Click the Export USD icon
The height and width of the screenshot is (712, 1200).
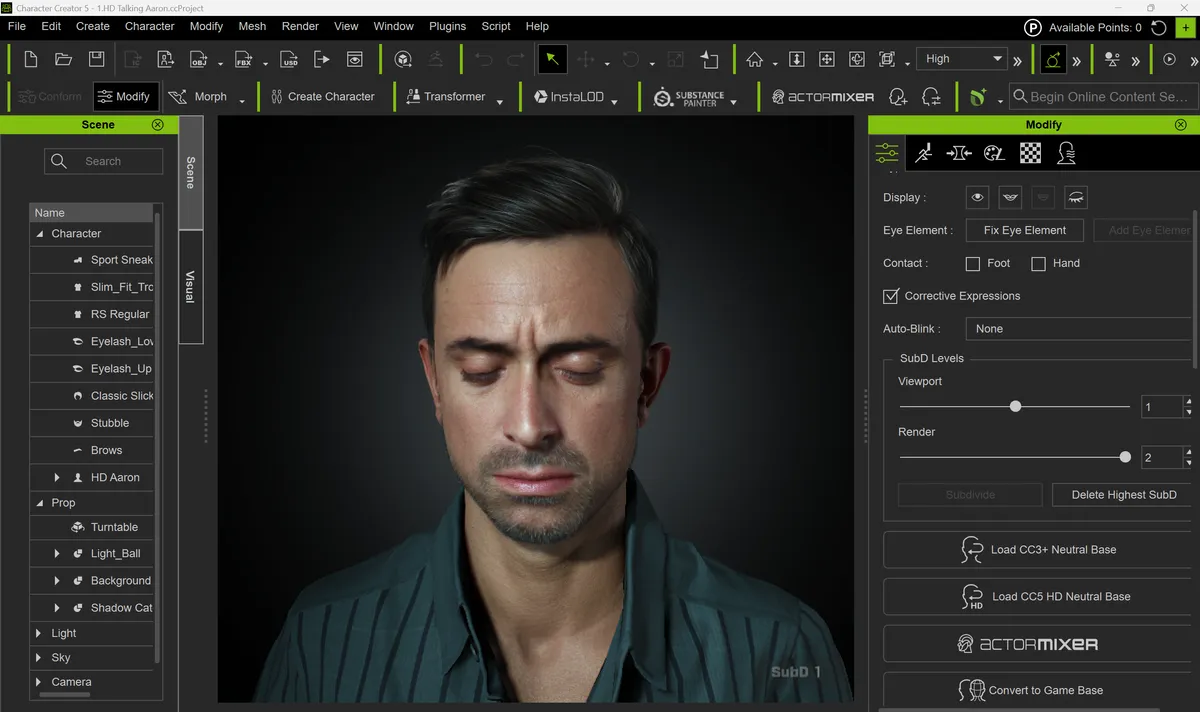coord(288,59)
